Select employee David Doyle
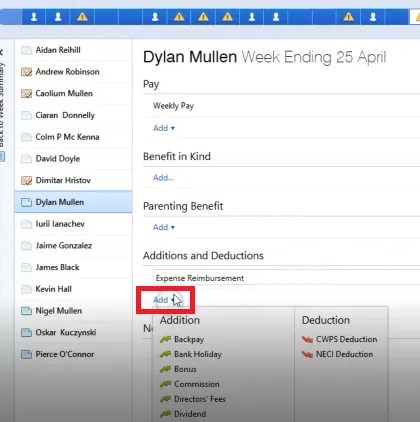The width and height of the screenshot is (420, 422). point(73,159)
